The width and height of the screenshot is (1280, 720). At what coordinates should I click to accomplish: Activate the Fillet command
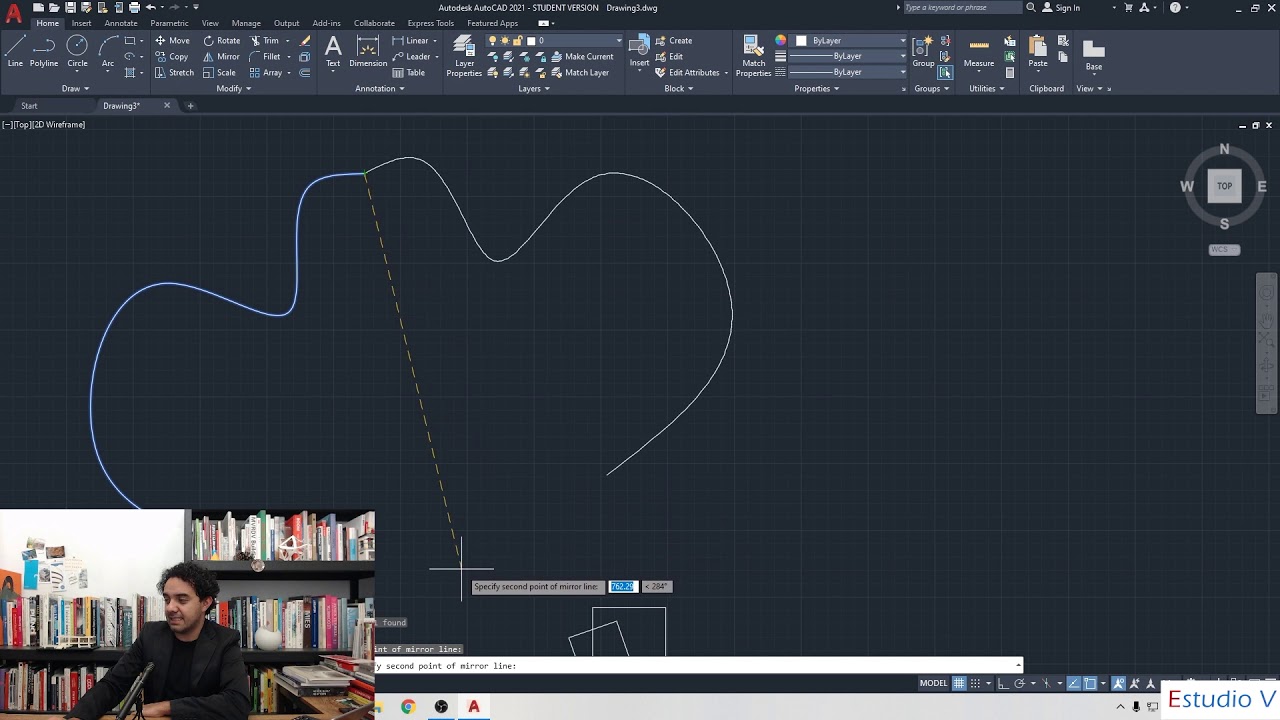pos(264,57)
